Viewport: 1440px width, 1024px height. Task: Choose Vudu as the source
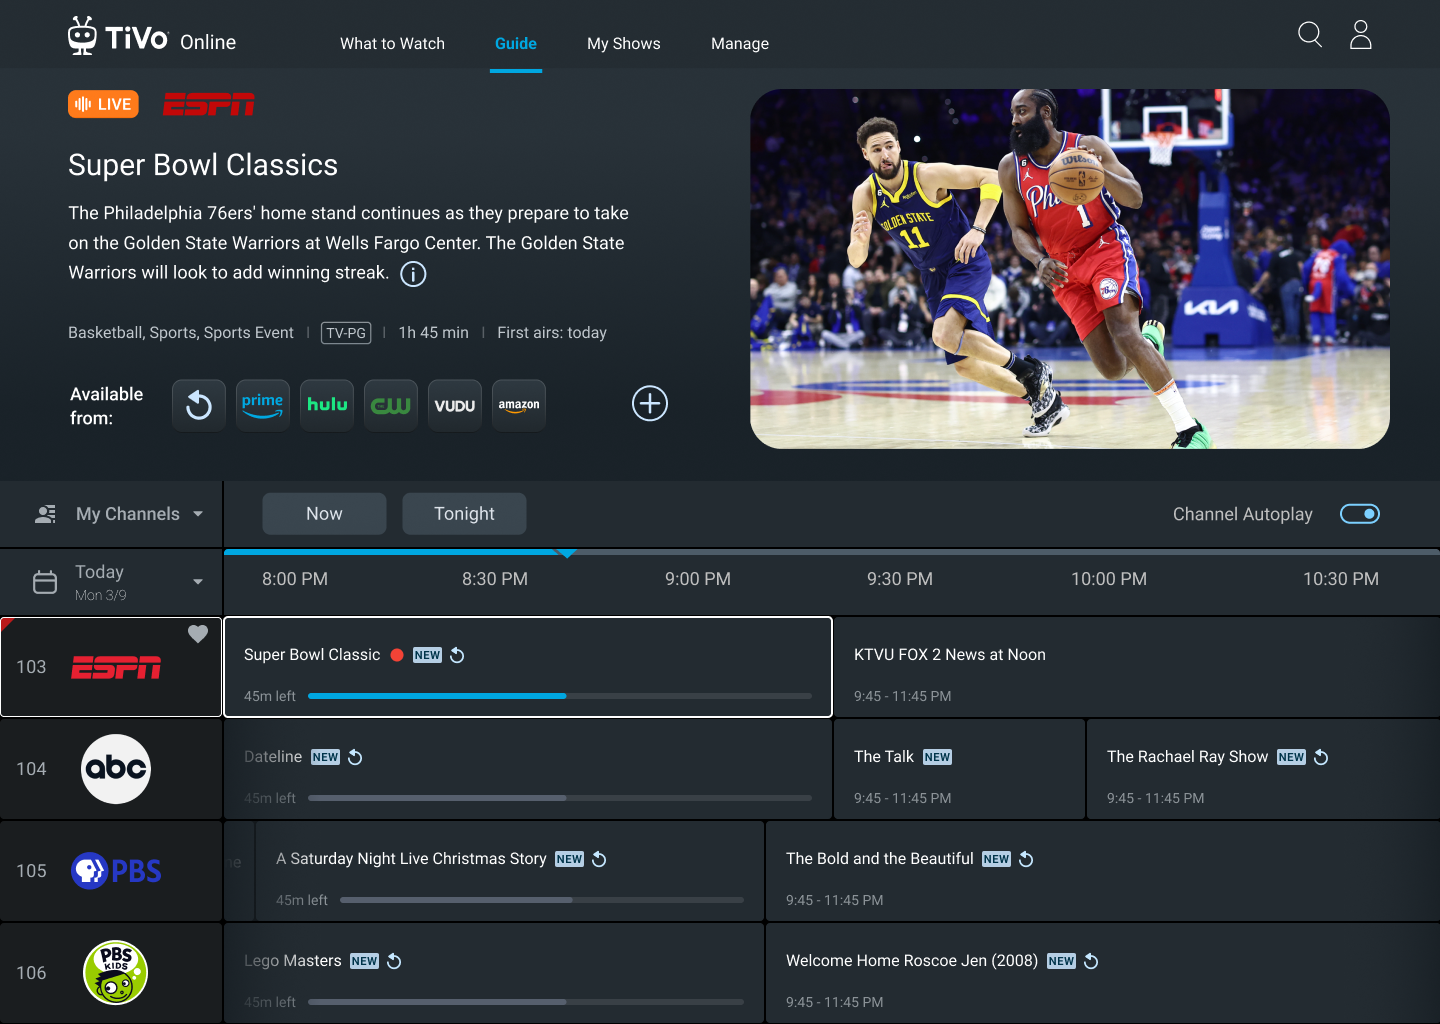[455, 405]
